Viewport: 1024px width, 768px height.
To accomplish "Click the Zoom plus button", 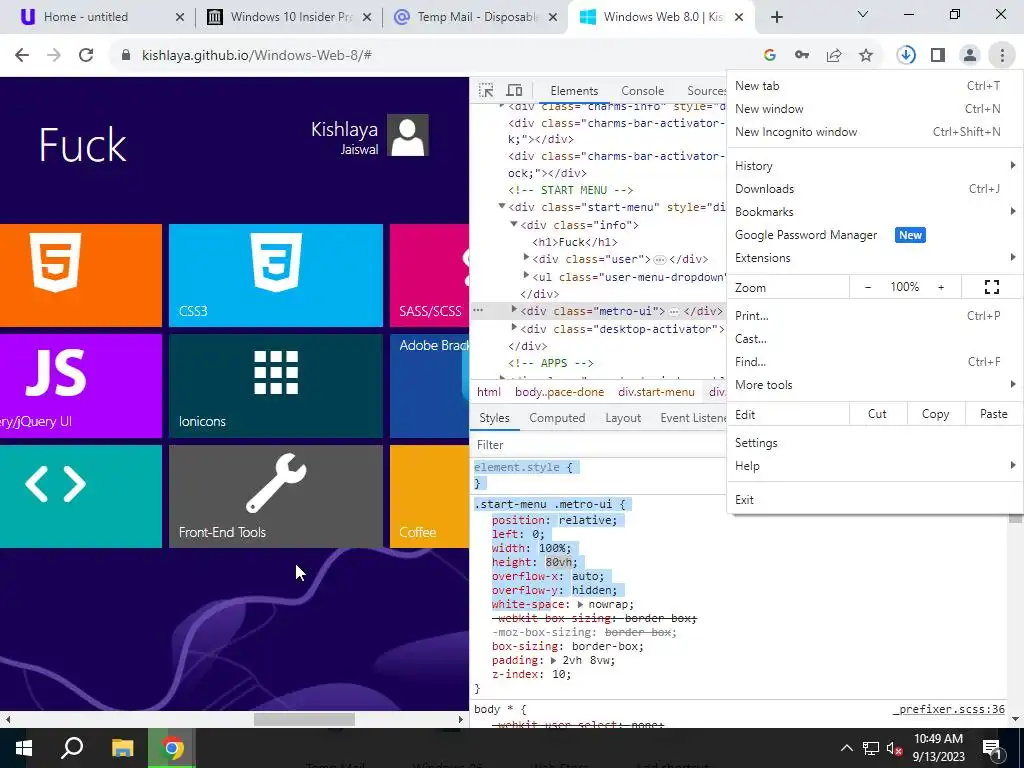I will click(x=941, y=287).
